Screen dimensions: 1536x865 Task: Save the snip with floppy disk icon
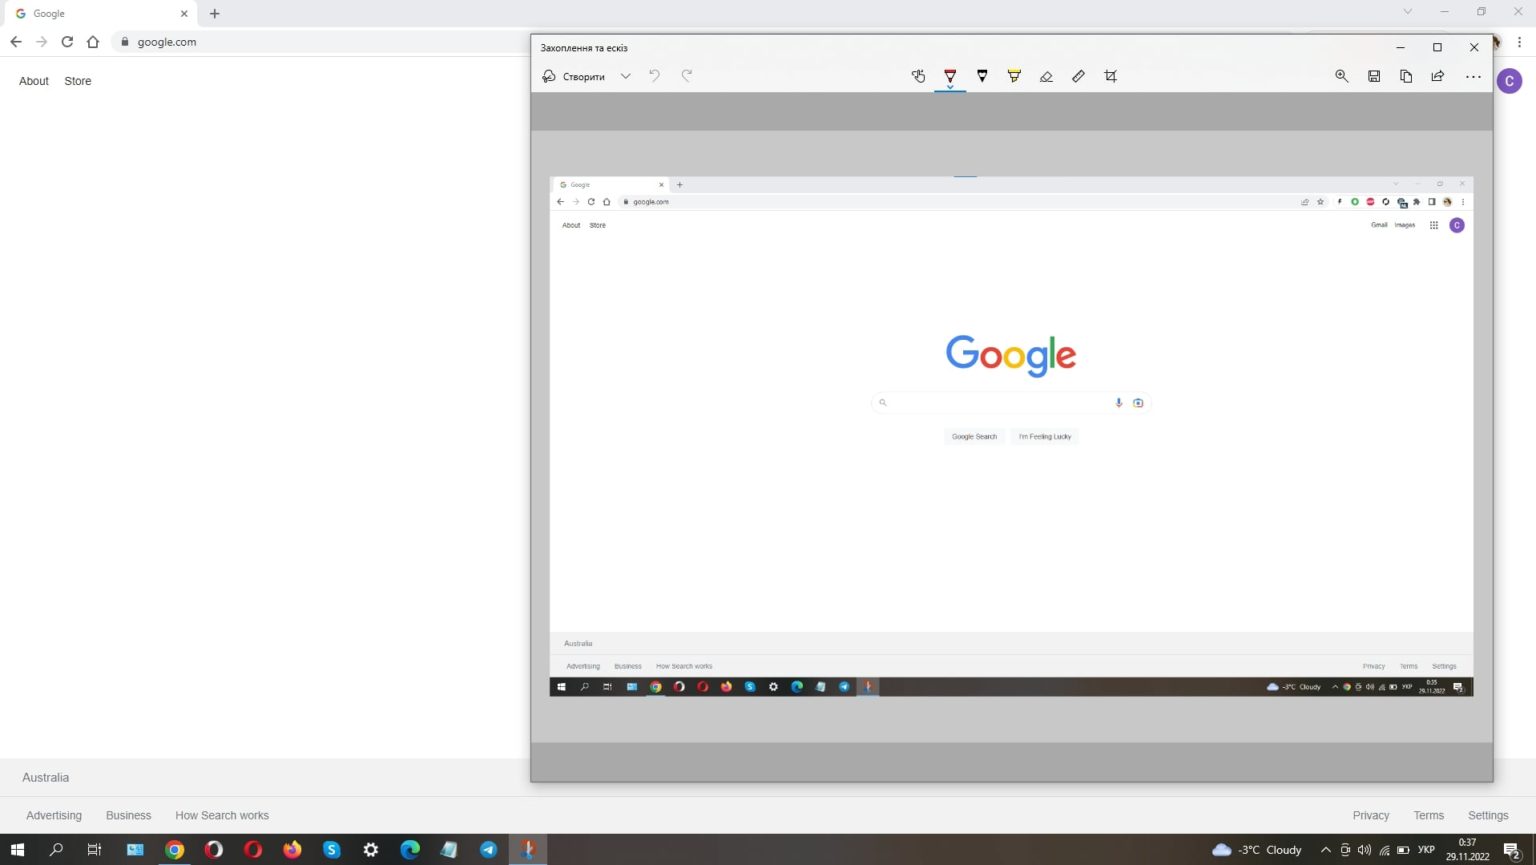pos(1374,76)
